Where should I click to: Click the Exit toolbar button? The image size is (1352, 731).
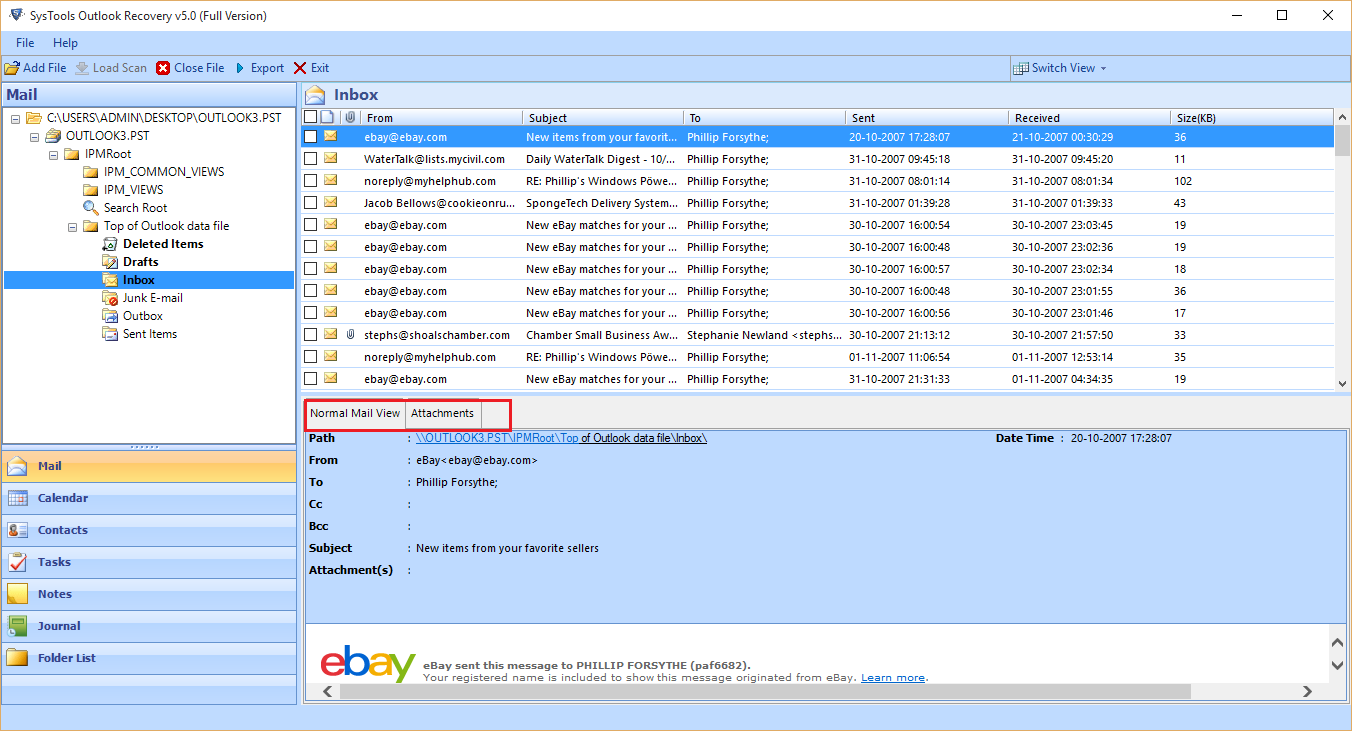tap(311, 68)
